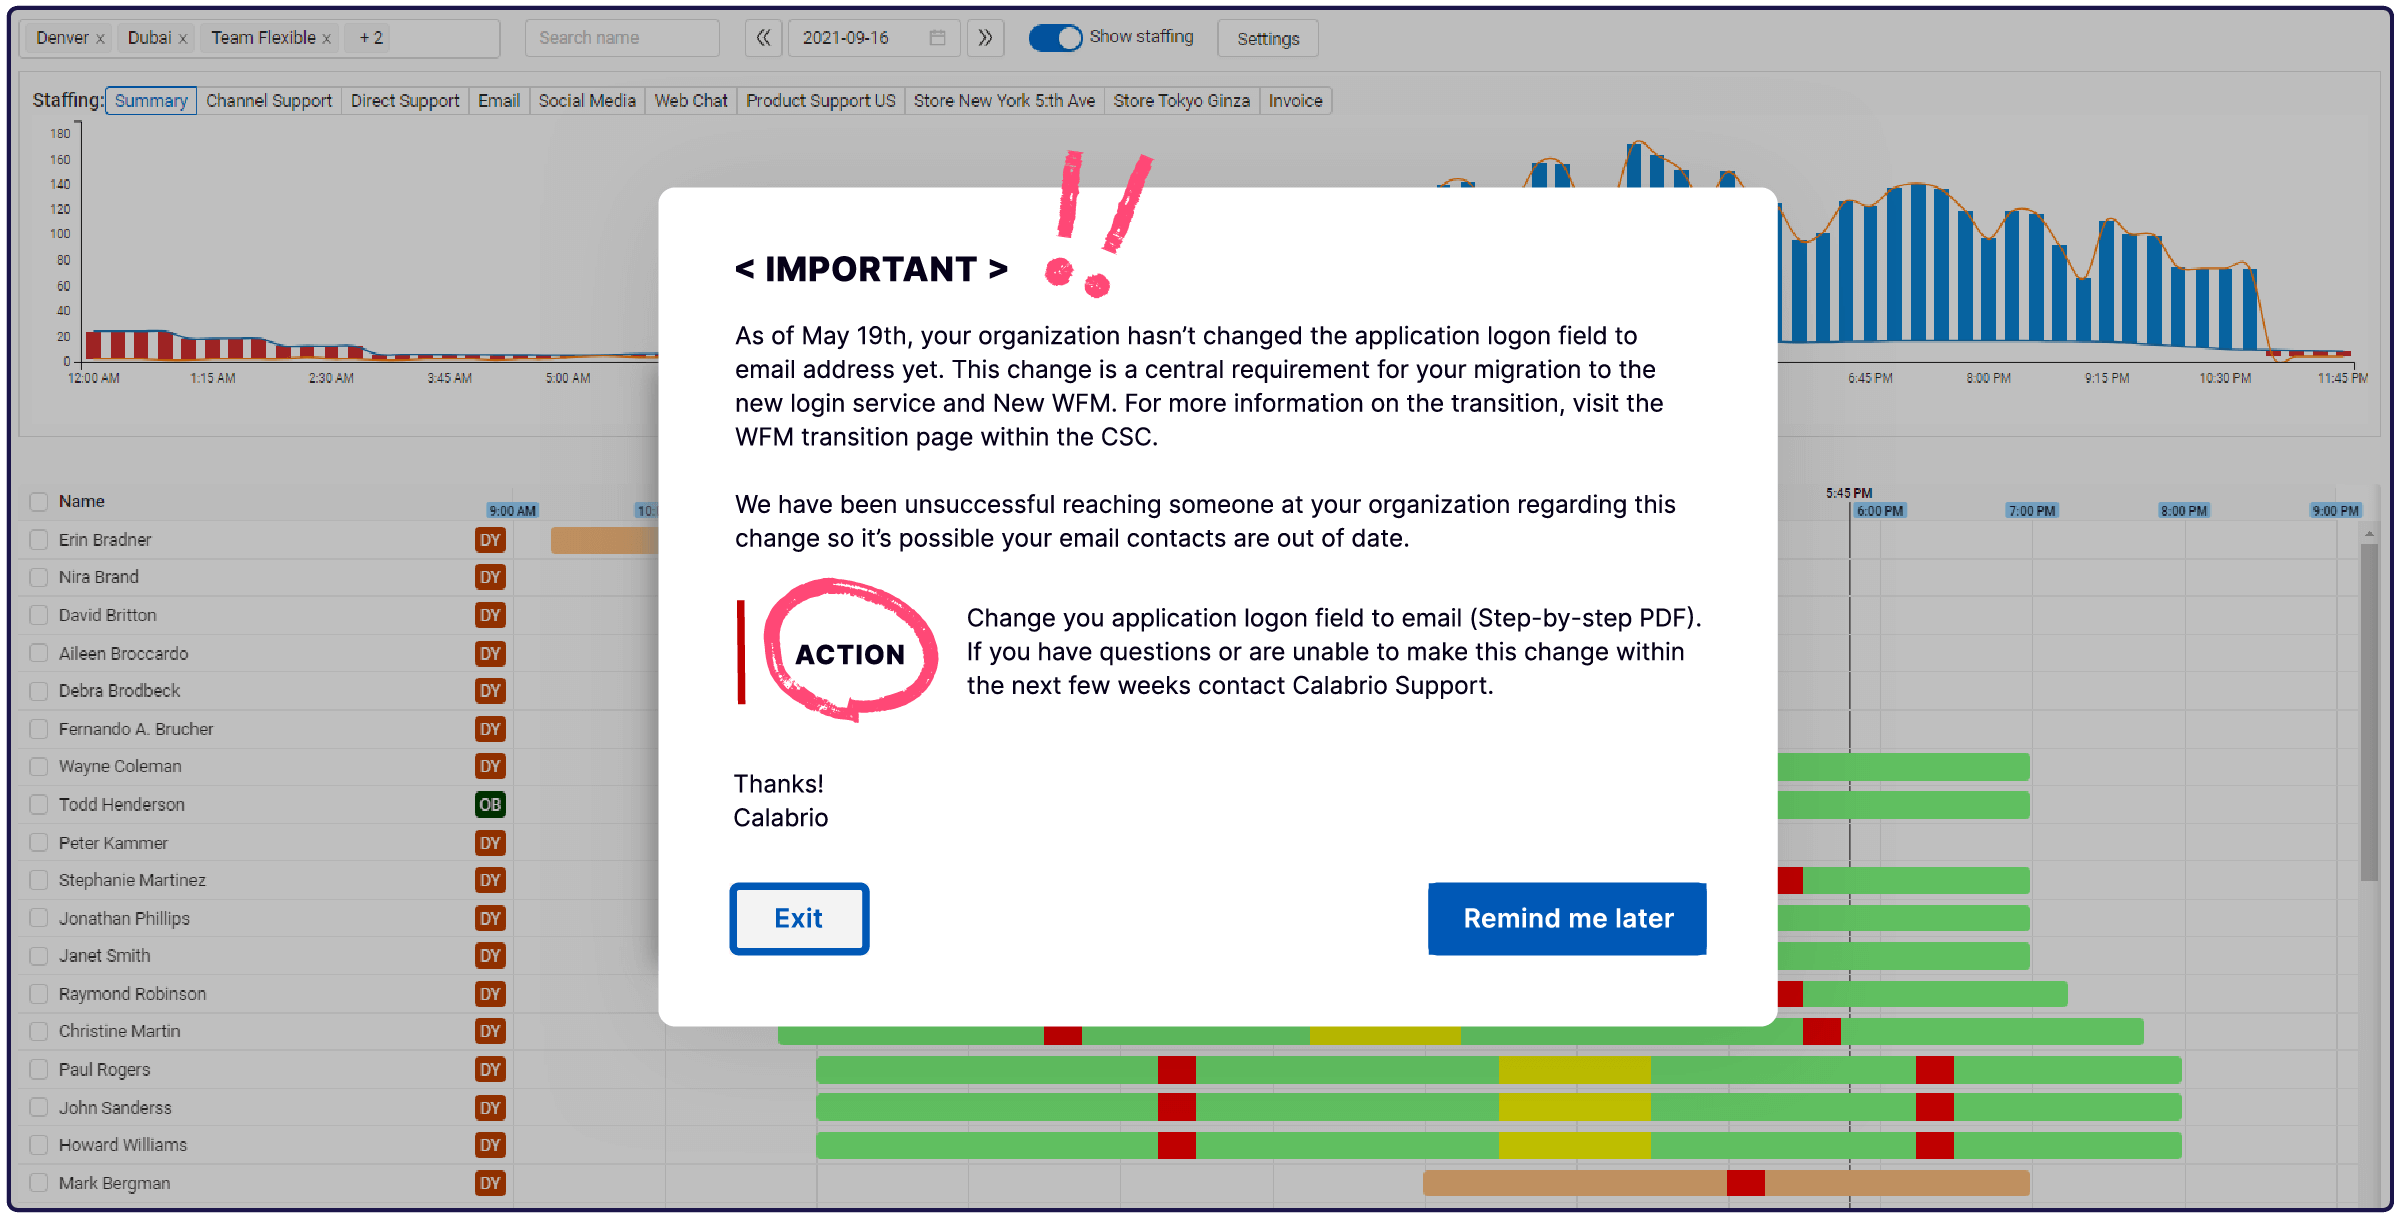Click Exit in the dialog

click(x=799, y=918)
